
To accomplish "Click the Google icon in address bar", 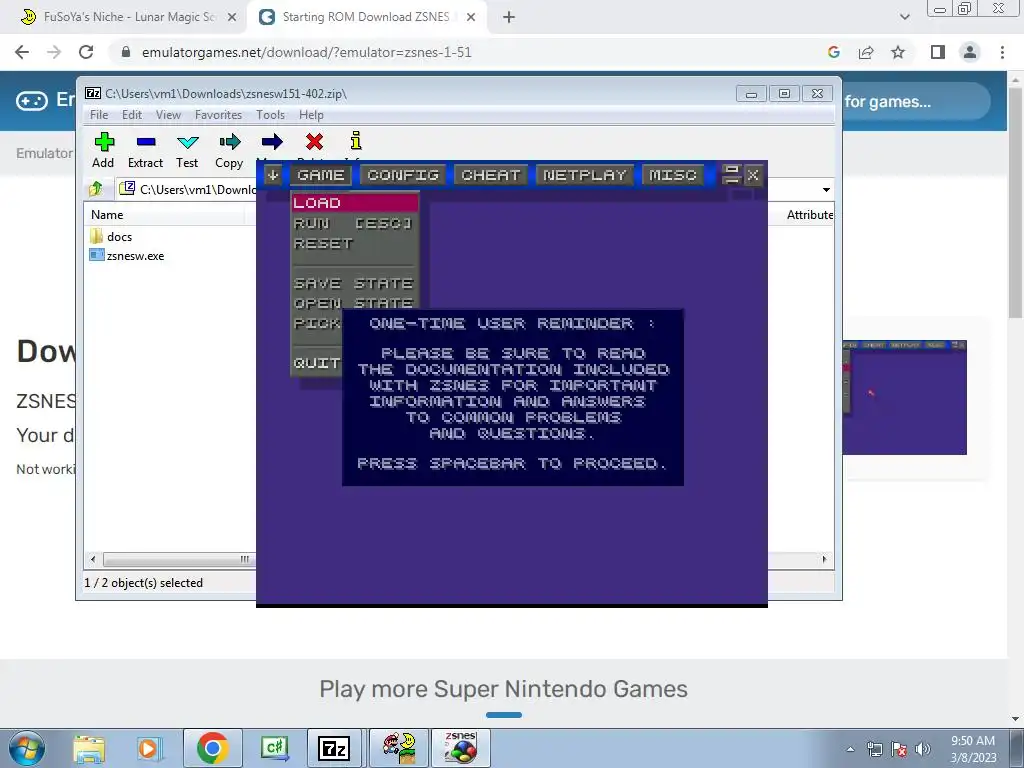I will pyautogui.click(x=833, y=52).
